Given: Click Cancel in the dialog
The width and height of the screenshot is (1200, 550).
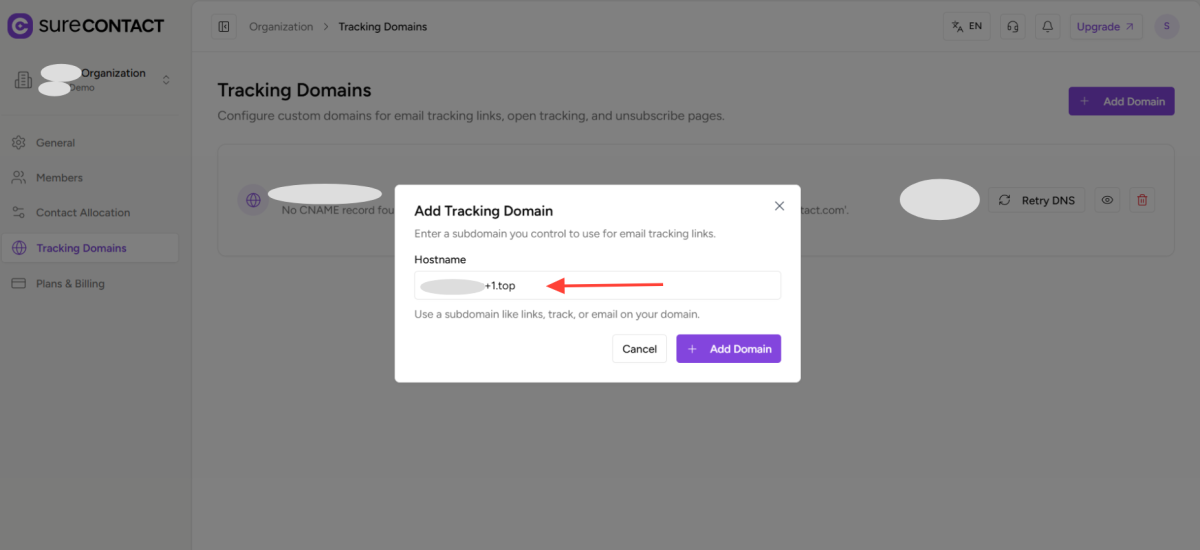Looking at the screenshot, I should (639, 349).
